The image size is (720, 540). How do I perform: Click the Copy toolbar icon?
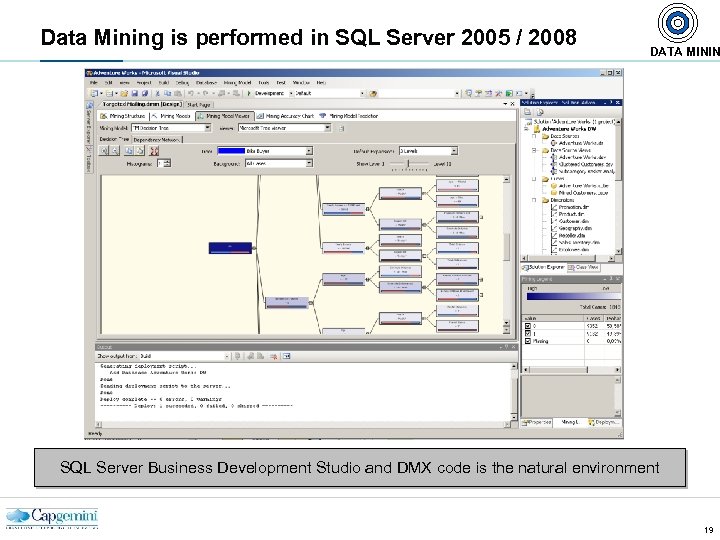tap(167, 94)
